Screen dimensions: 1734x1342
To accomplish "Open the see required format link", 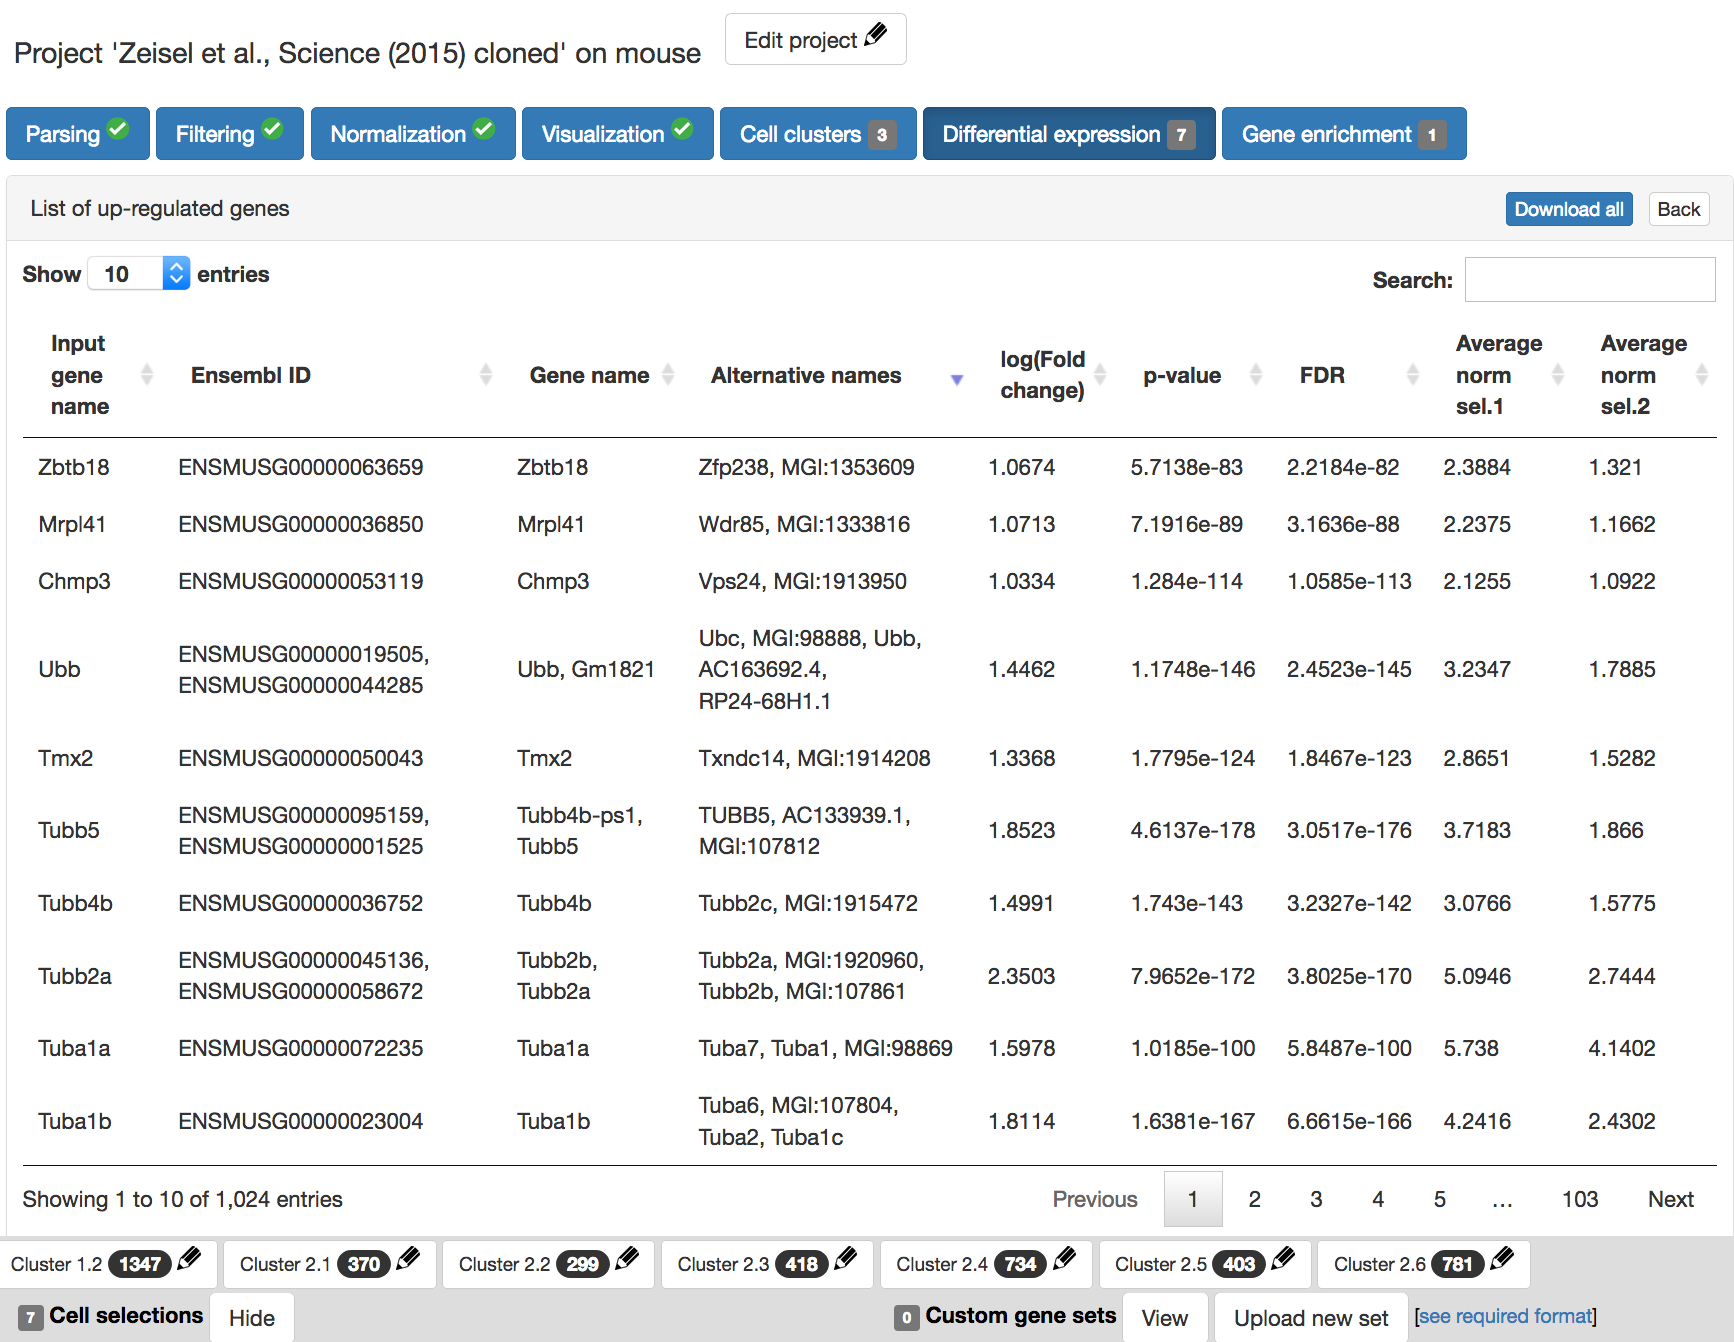I will (x=1505, y=1317).
